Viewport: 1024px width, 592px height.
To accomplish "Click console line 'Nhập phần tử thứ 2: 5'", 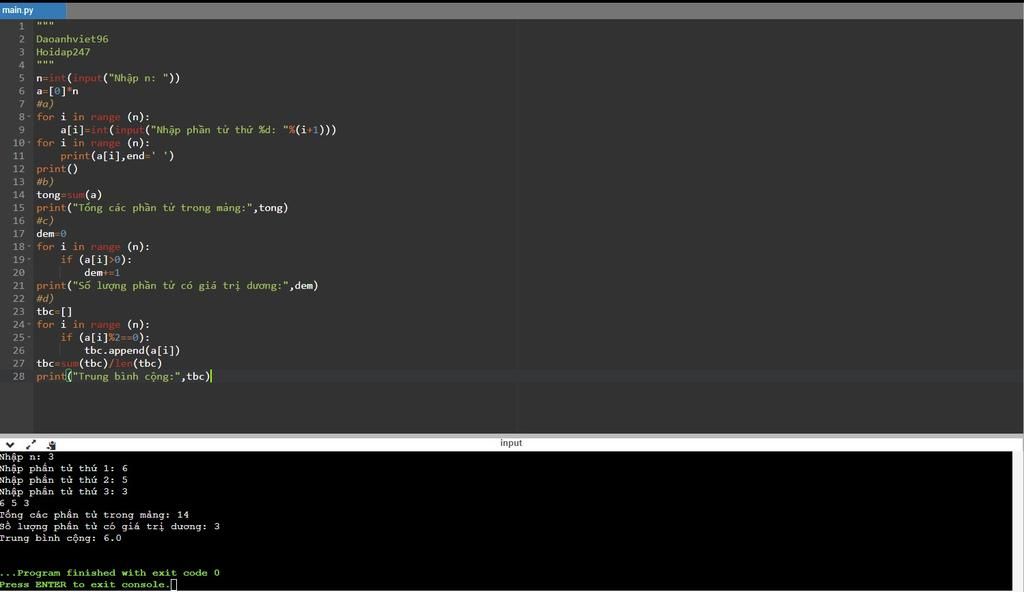I will coord(63,480).
